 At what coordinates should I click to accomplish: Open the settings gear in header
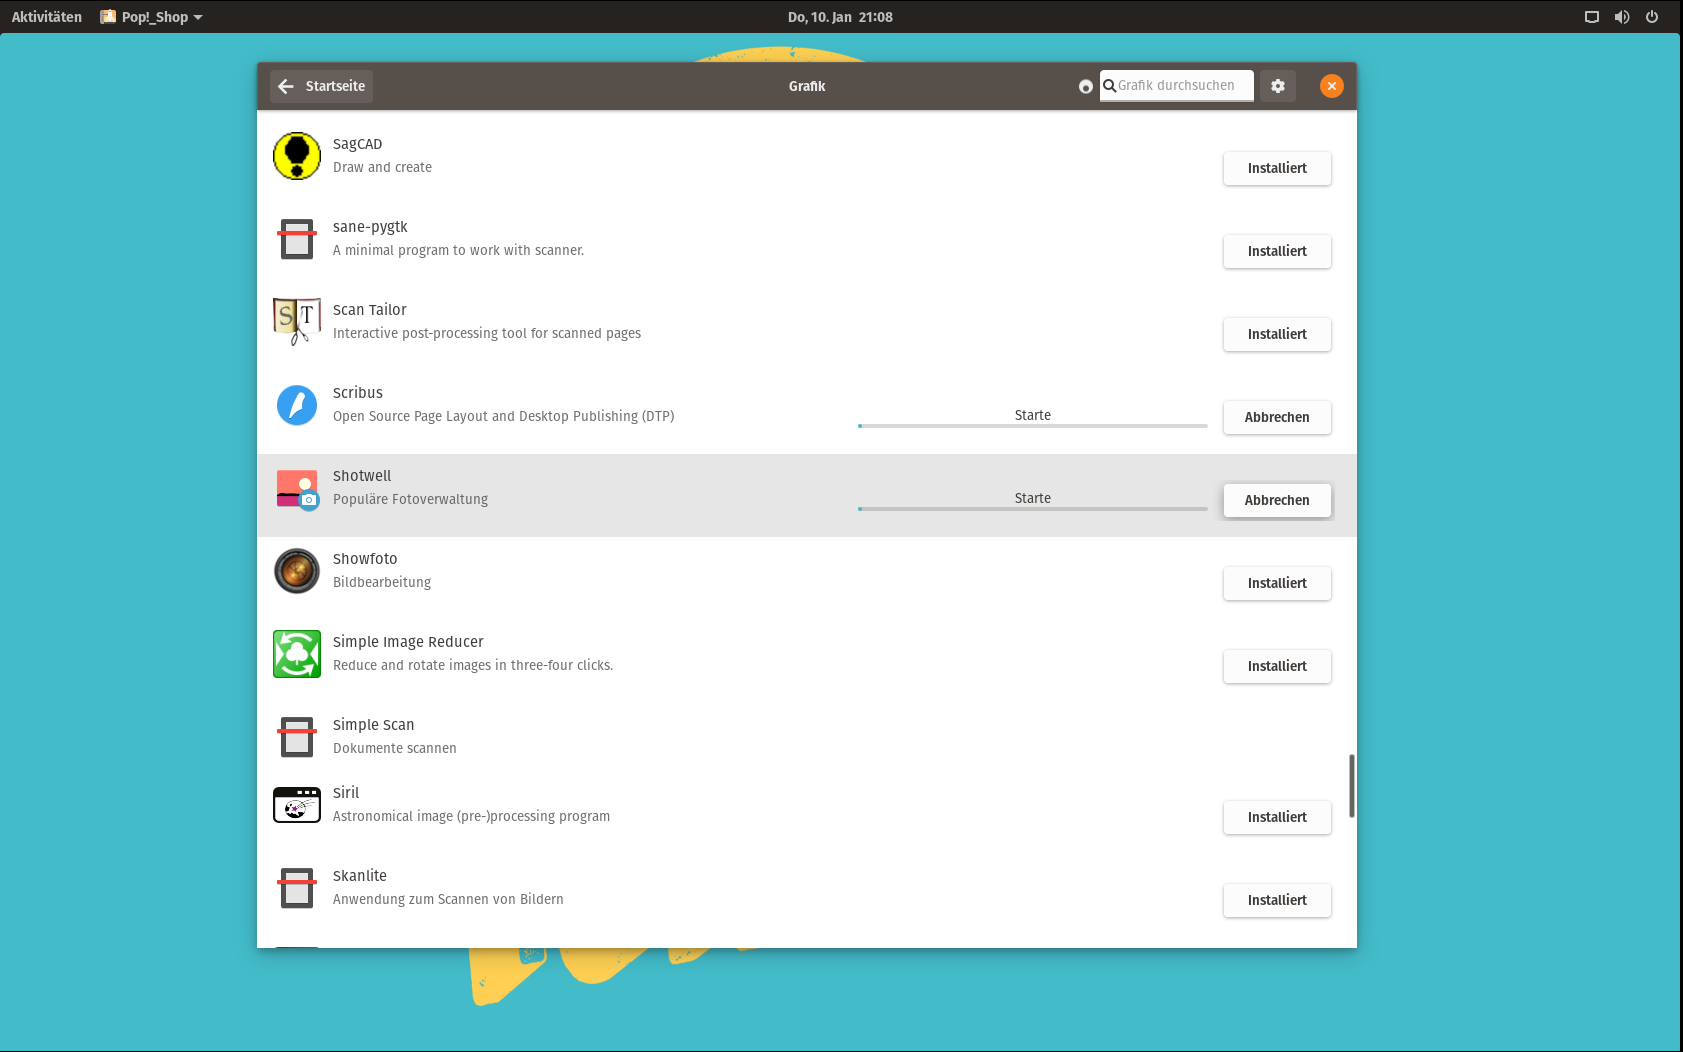pyautogui.click(x=1278, y=86)
